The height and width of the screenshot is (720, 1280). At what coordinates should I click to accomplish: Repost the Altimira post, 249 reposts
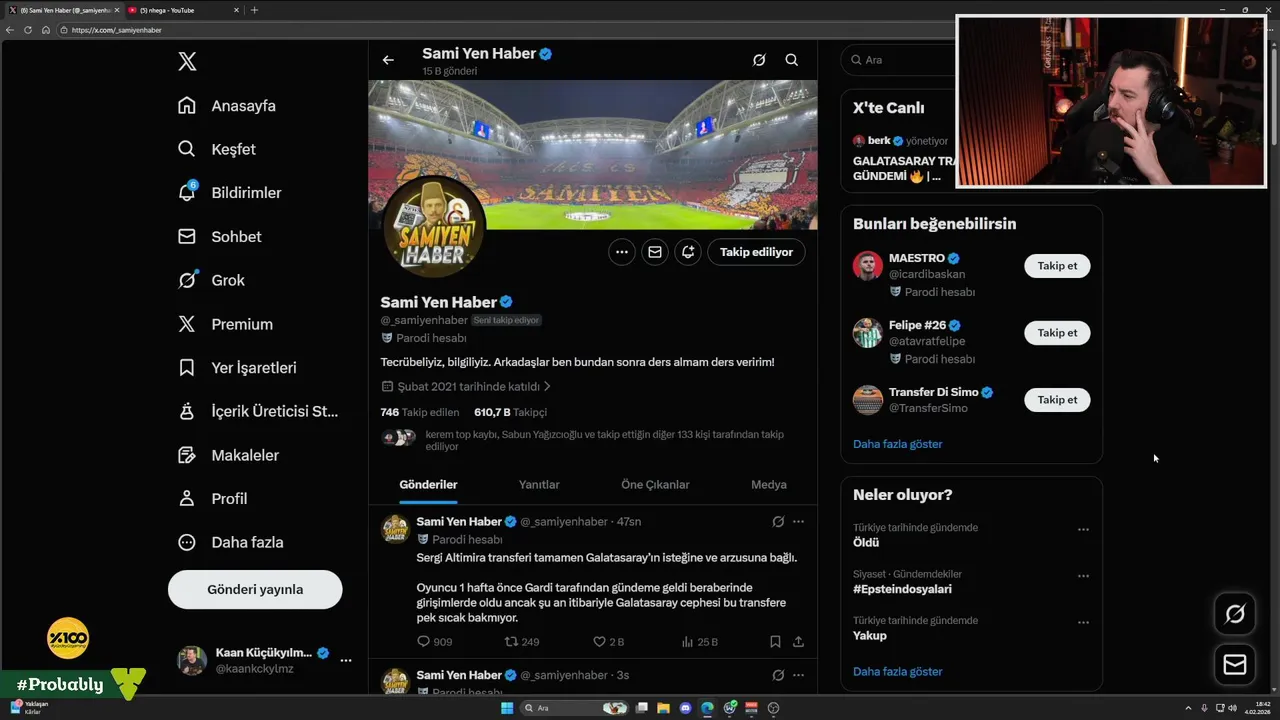click(521, 642)
